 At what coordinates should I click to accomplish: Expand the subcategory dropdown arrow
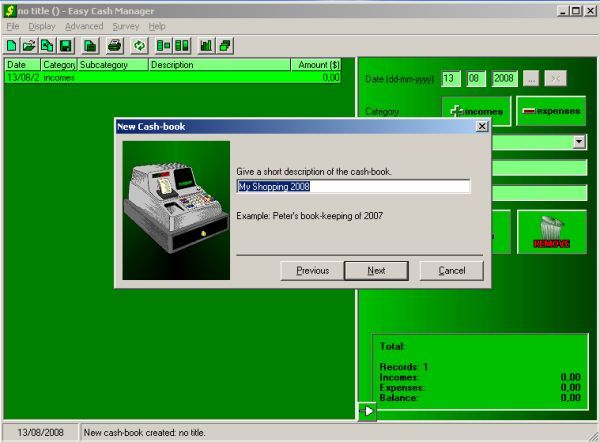tap(579, 142)
